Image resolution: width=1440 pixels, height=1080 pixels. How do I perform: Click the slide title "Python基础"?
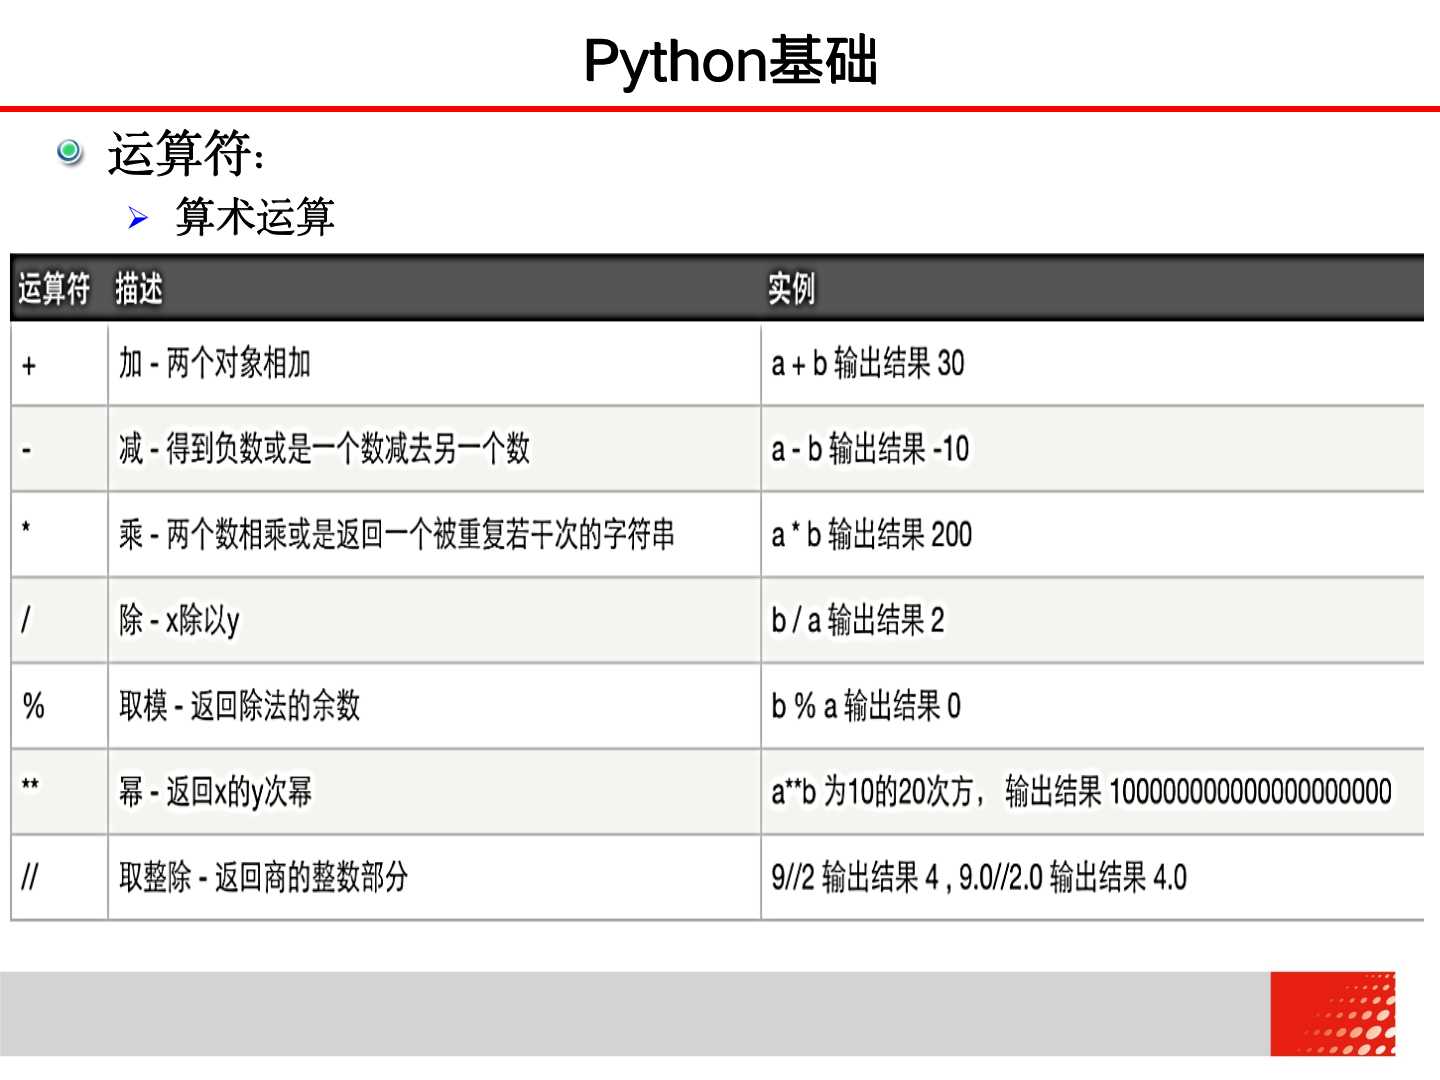[x=730, y=62]
